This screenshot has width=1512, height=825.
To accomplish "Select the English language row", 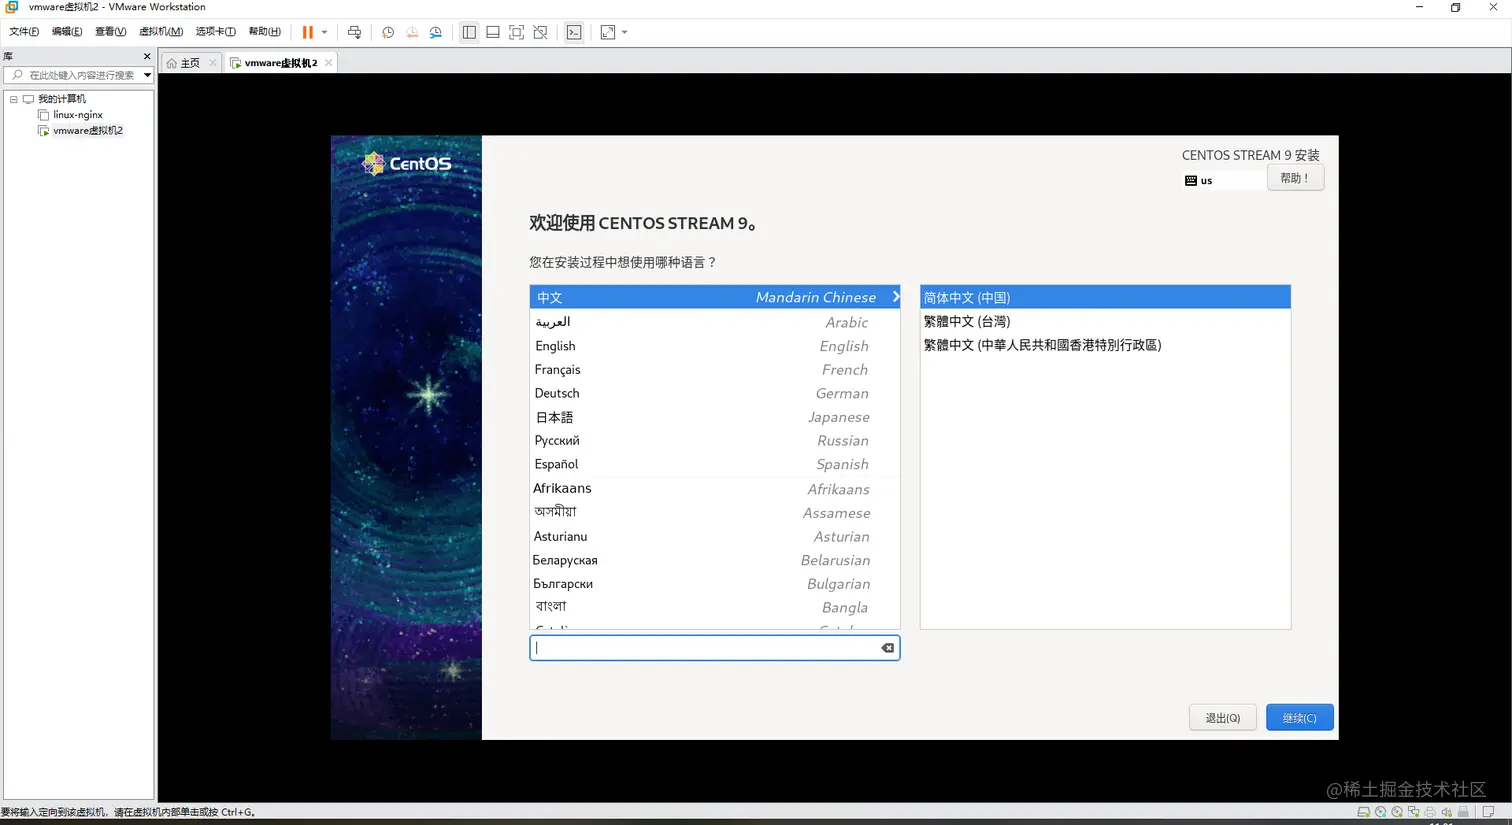I will 714,346.
